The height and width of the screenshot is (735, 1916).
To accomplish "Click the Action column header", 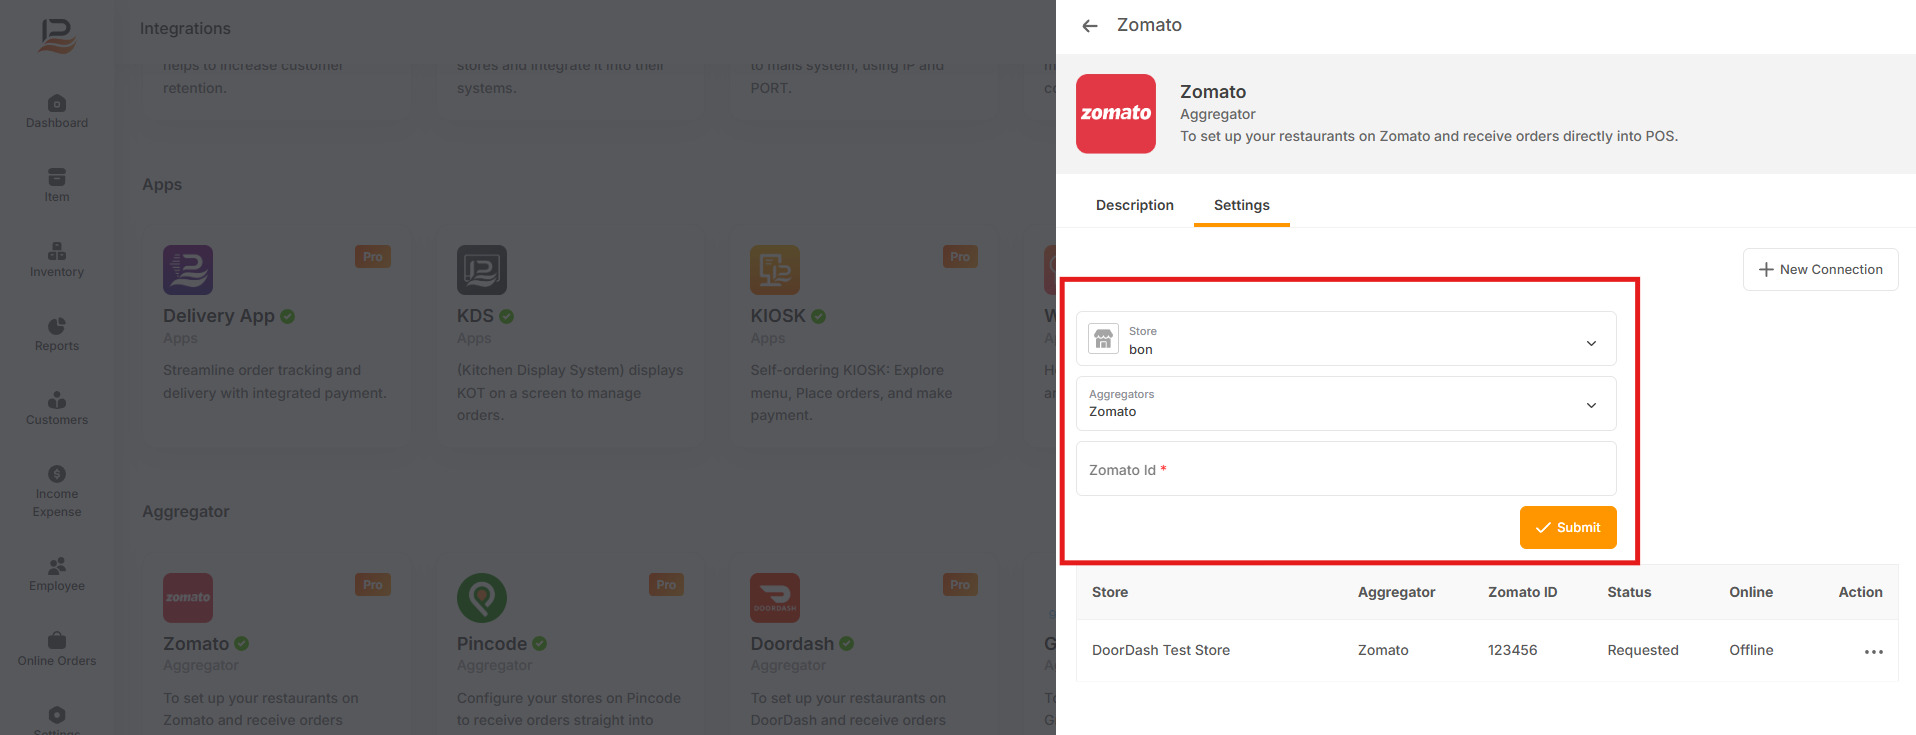I will coord(1860,592).
